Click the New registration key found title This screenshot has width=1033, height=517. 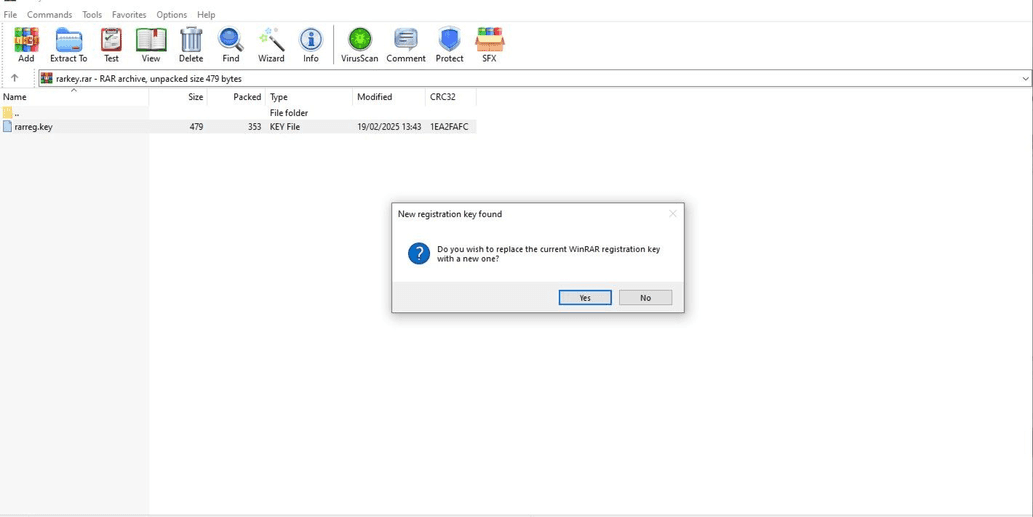[450, 214]
